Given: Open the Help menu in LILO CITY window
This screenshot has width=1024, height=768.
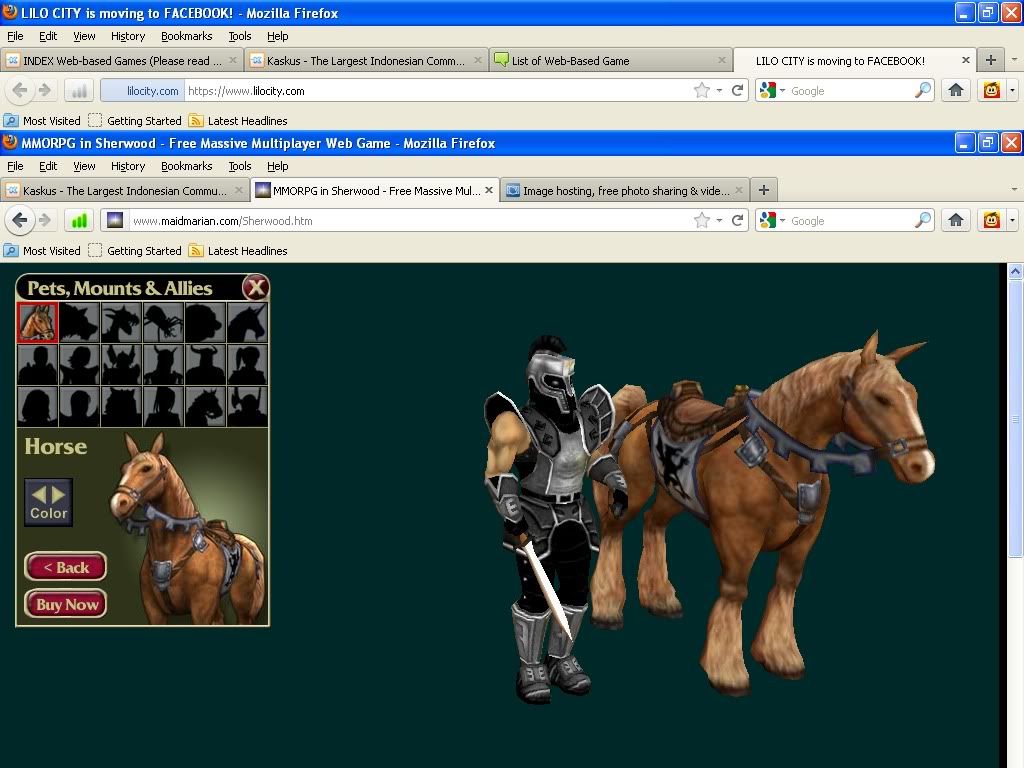Looking at the screenshot, I should tap(278, 36).
